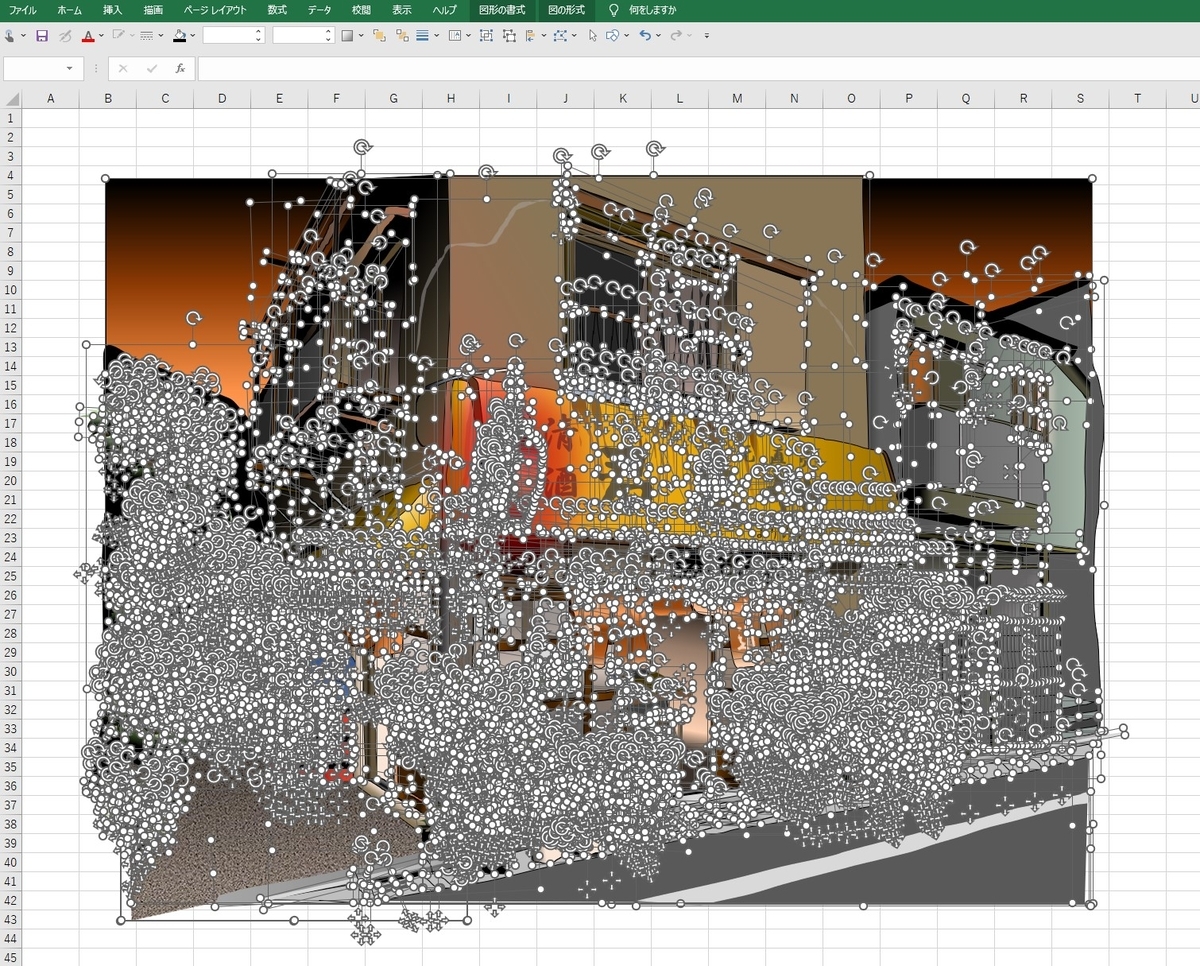The width and height of the screenshot is (1200, 966).
Task: Click inside the formula bar input
Action: point(698,68)
